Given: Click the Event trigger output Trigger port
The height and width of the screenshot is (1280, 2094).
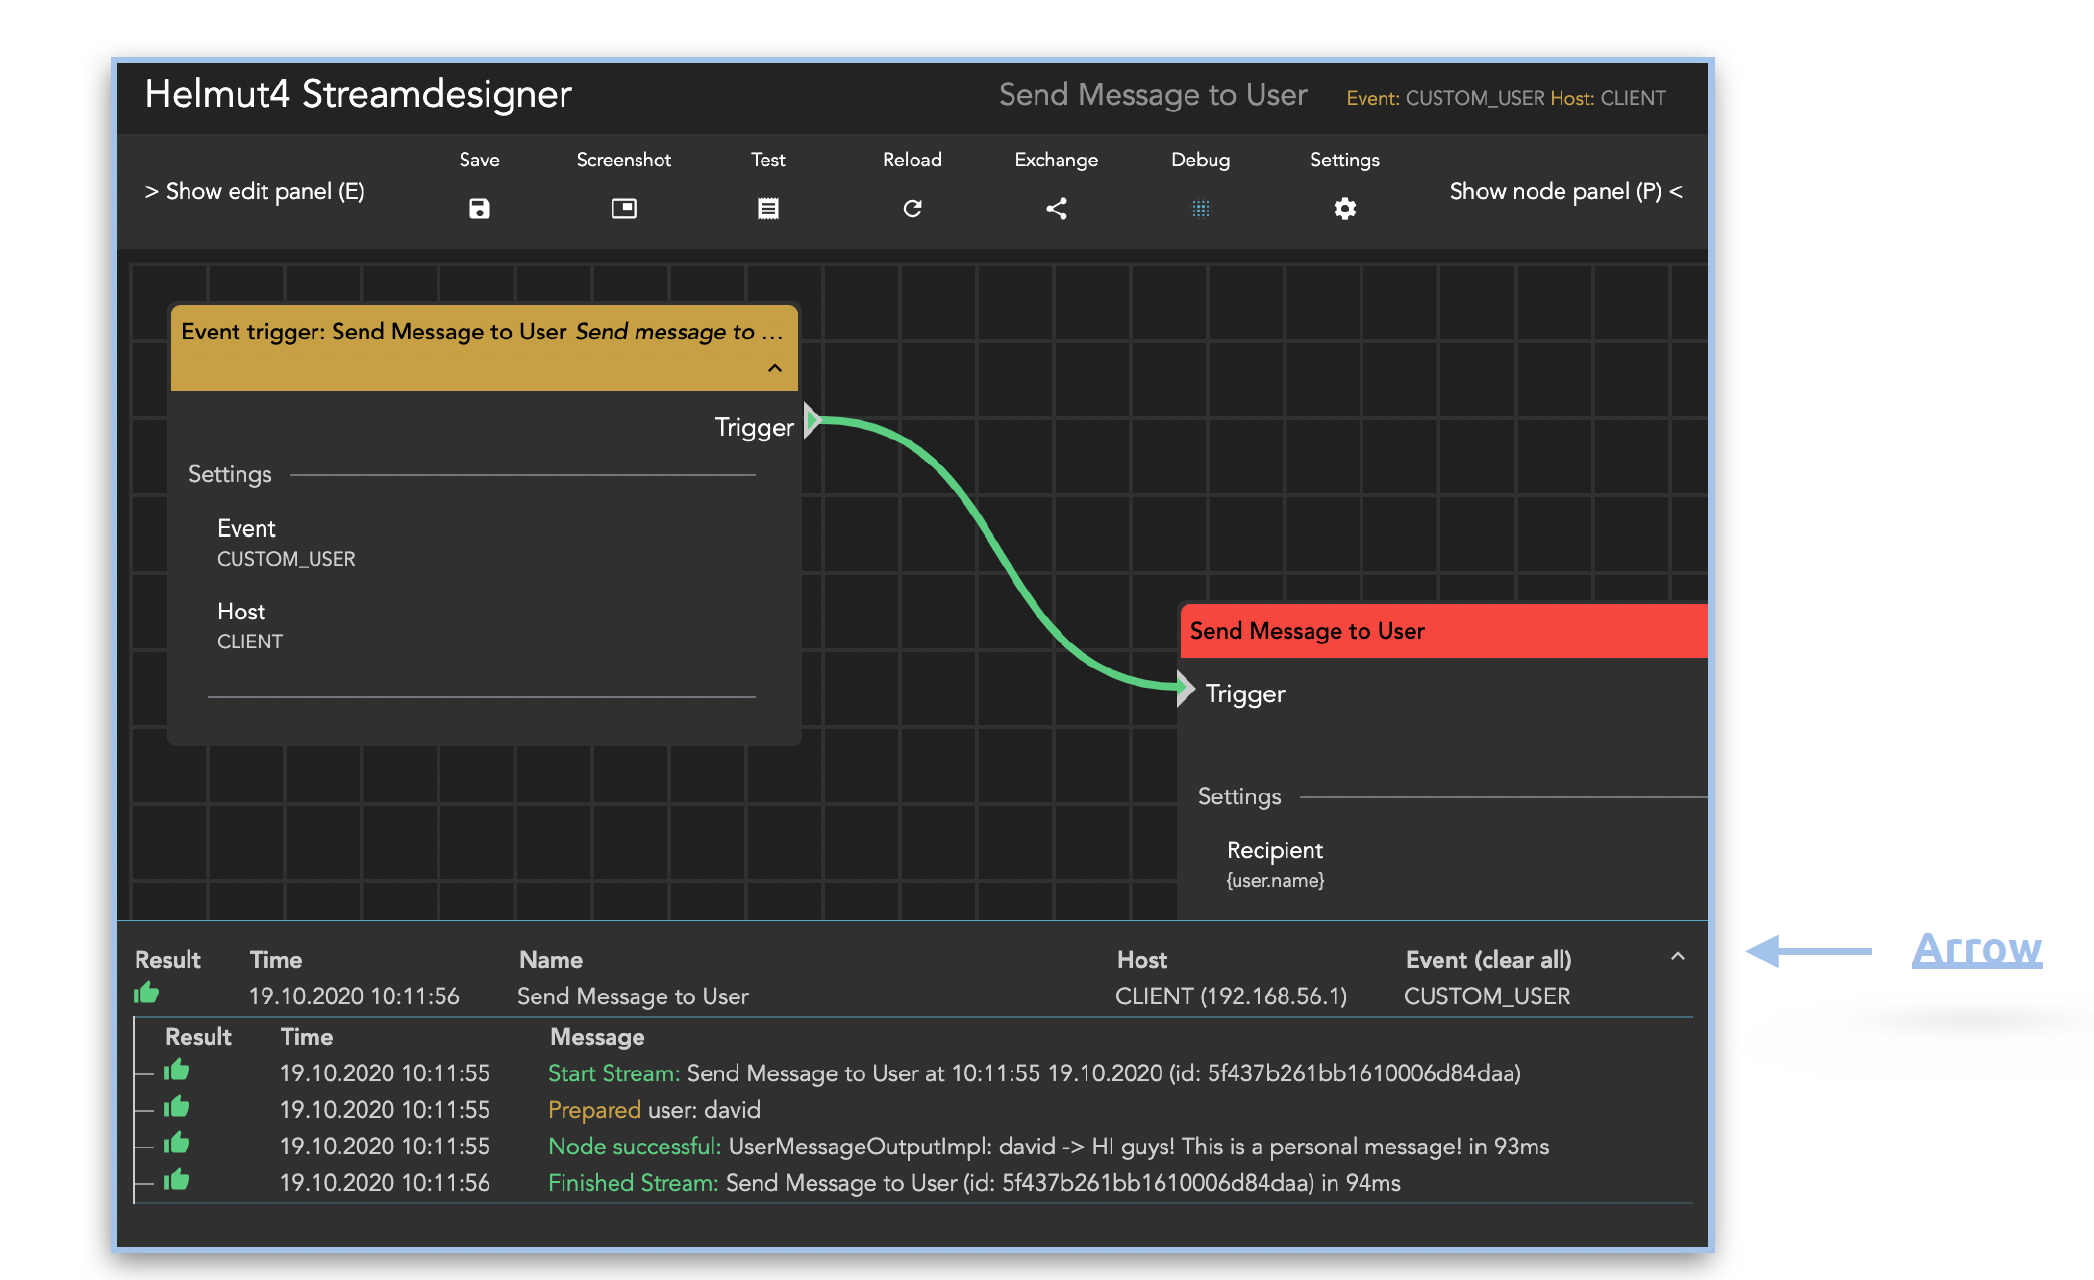Looking at the screenshot, I should (x=812, y=420).
